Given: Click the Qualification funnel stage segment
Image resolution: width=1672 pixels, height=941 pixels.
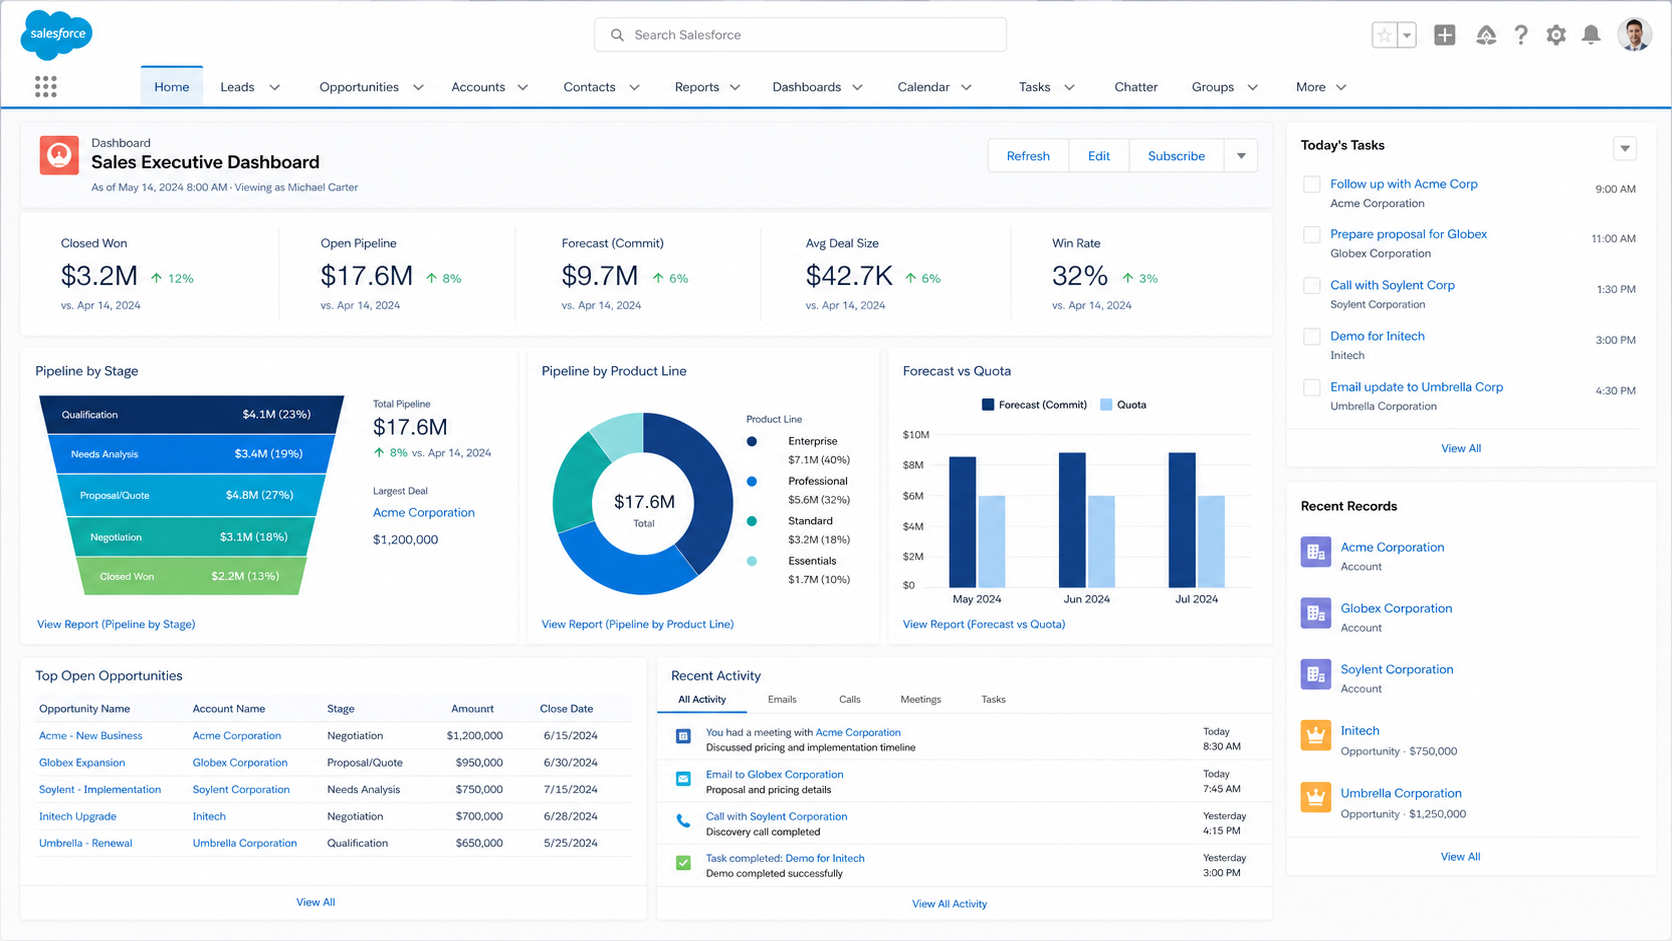Looking at the screenshot, I should point(191,414).
